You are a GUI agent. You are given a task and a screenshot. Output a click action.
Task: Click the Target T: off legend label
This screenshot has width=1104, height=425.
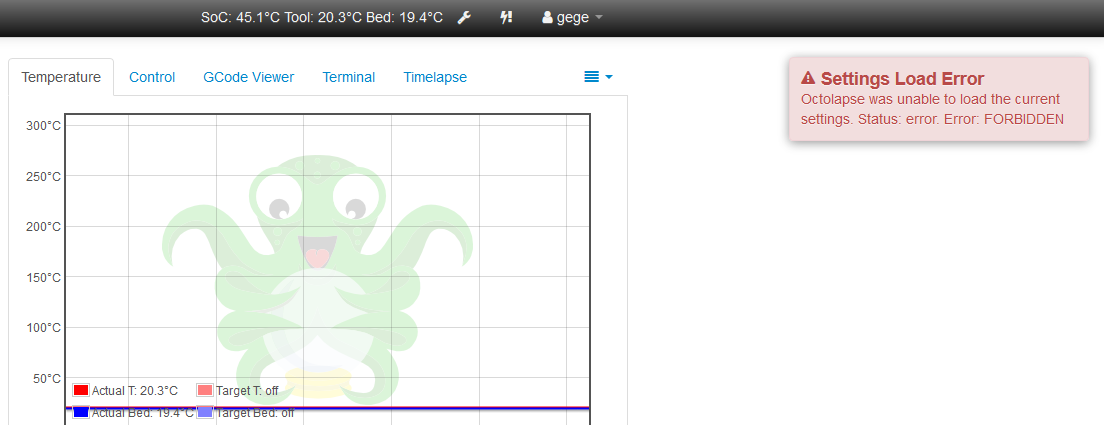coord(247,391)
